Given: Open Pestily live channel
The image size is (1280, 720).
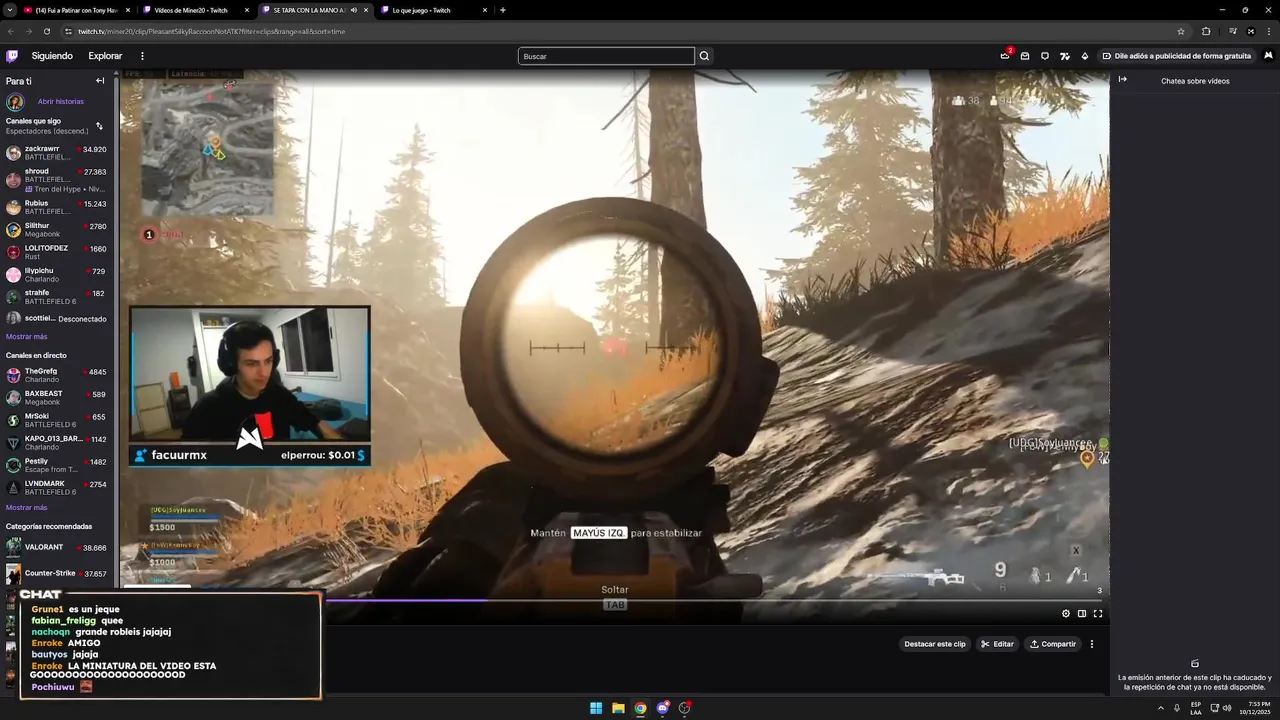Looking at the screenshot, I should [x=56, y=465].
